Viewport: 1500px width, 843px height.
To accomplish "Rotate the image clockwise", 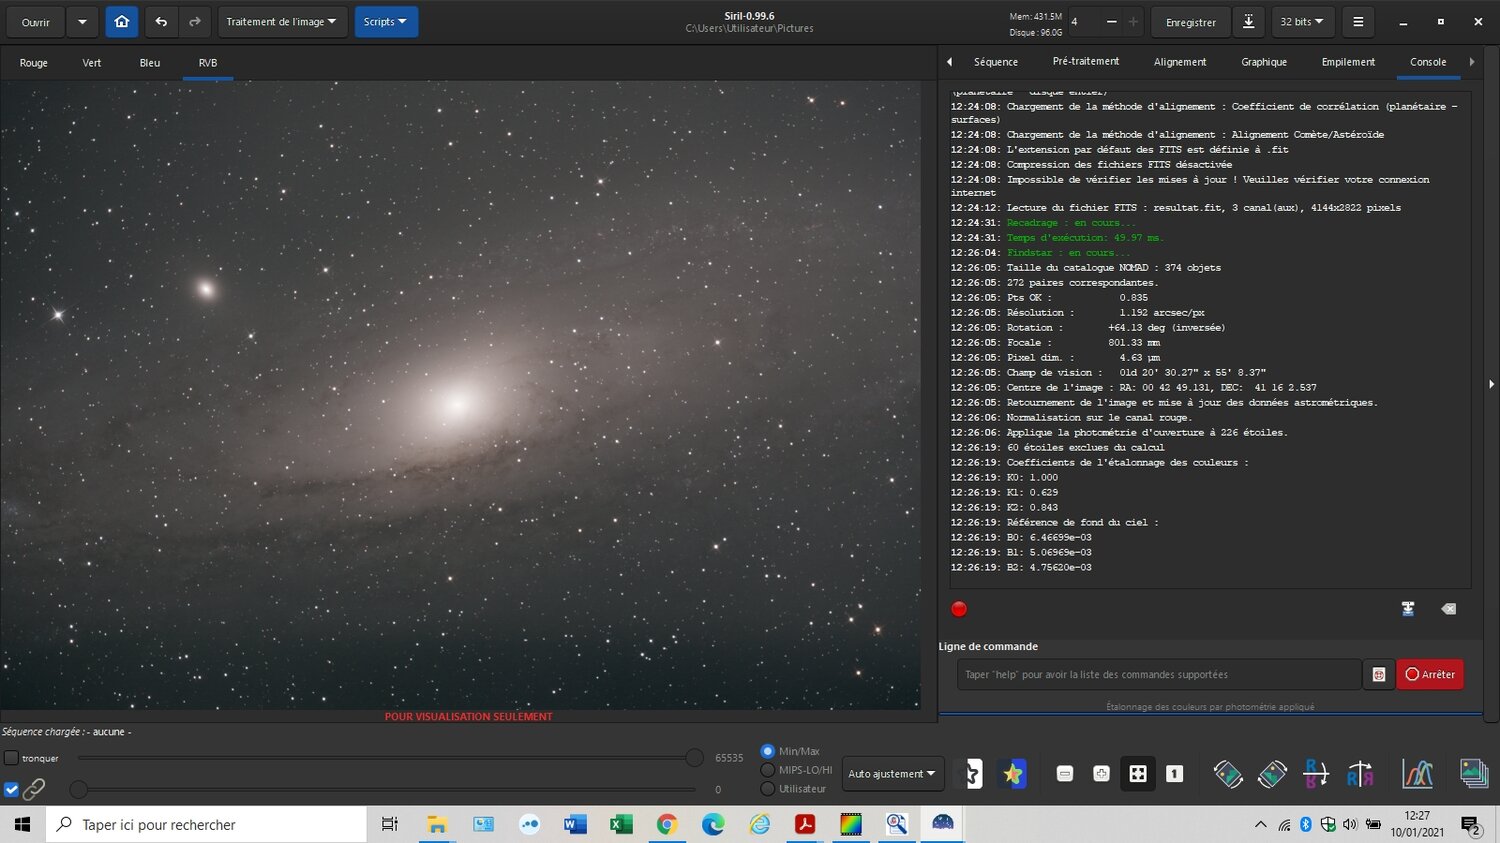I will click(1272, 774).
